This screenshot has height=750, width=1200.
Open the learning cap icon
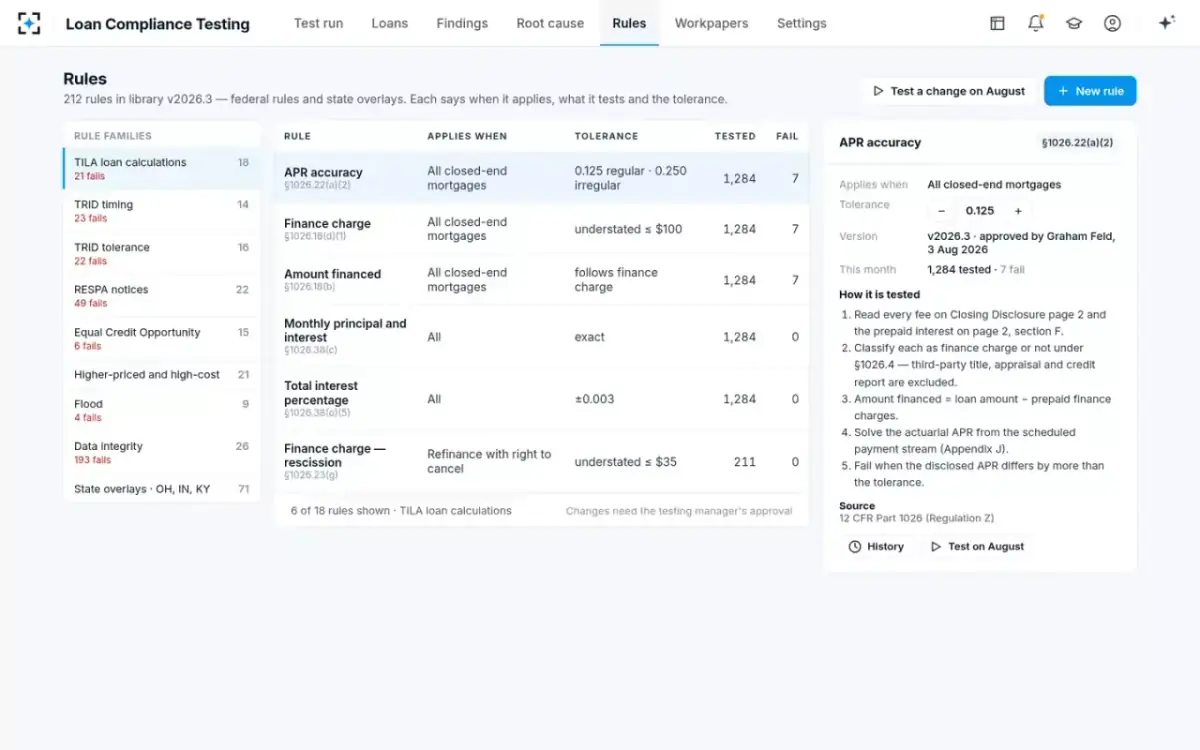point(1074,23)
